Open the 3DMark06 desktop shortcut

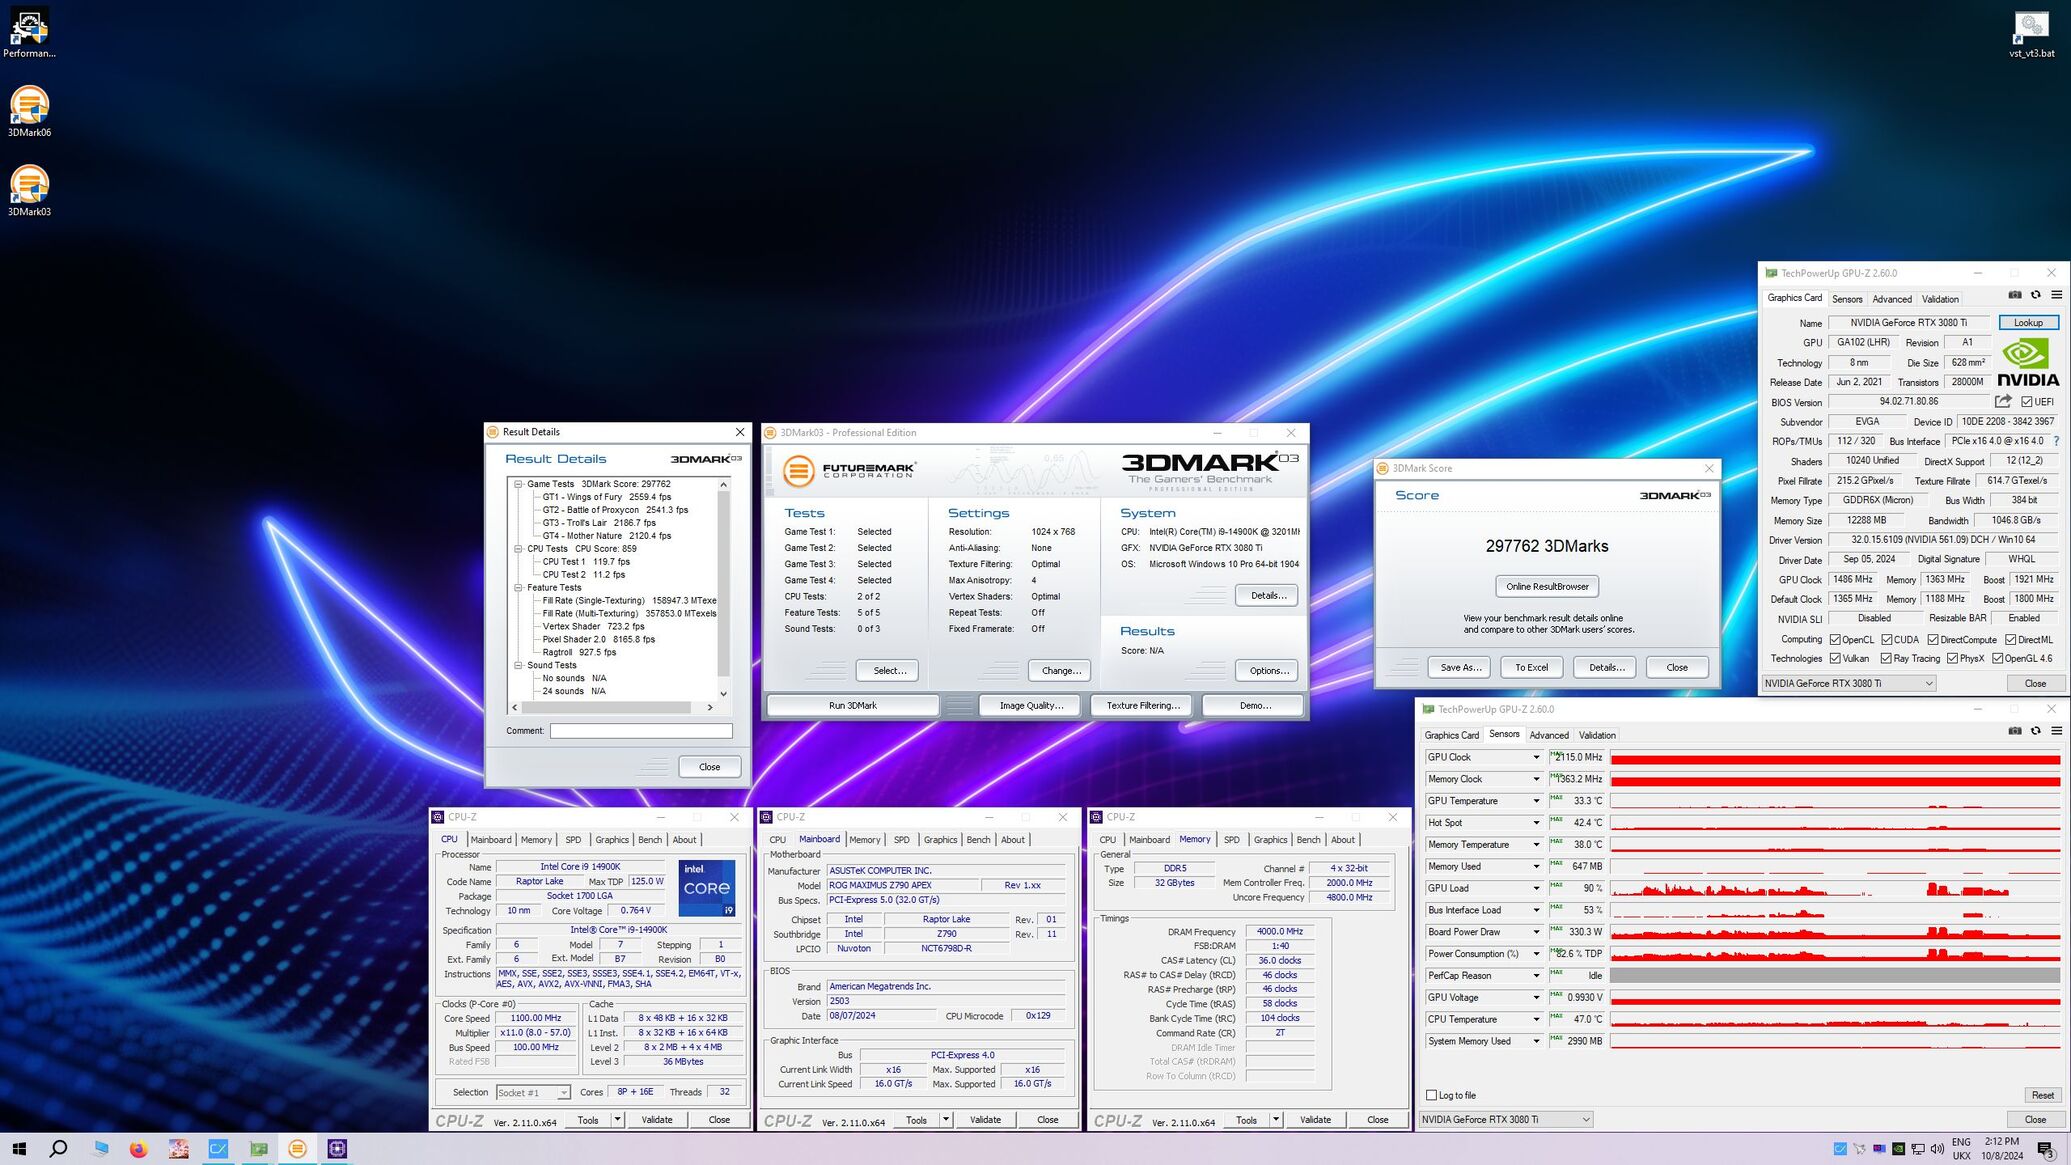tap(29, 110)
